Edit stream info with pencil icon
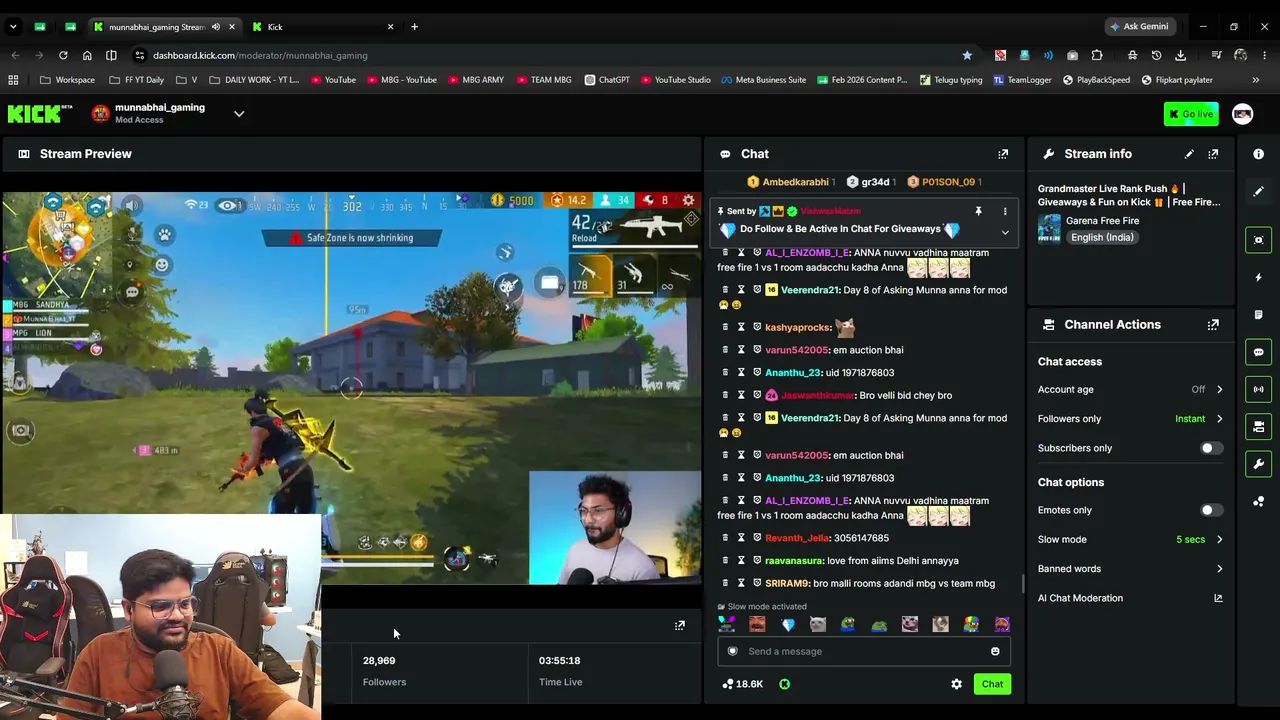This screenshot has height=720, width=1280. pyautogui.click(x=1189, y=154)
